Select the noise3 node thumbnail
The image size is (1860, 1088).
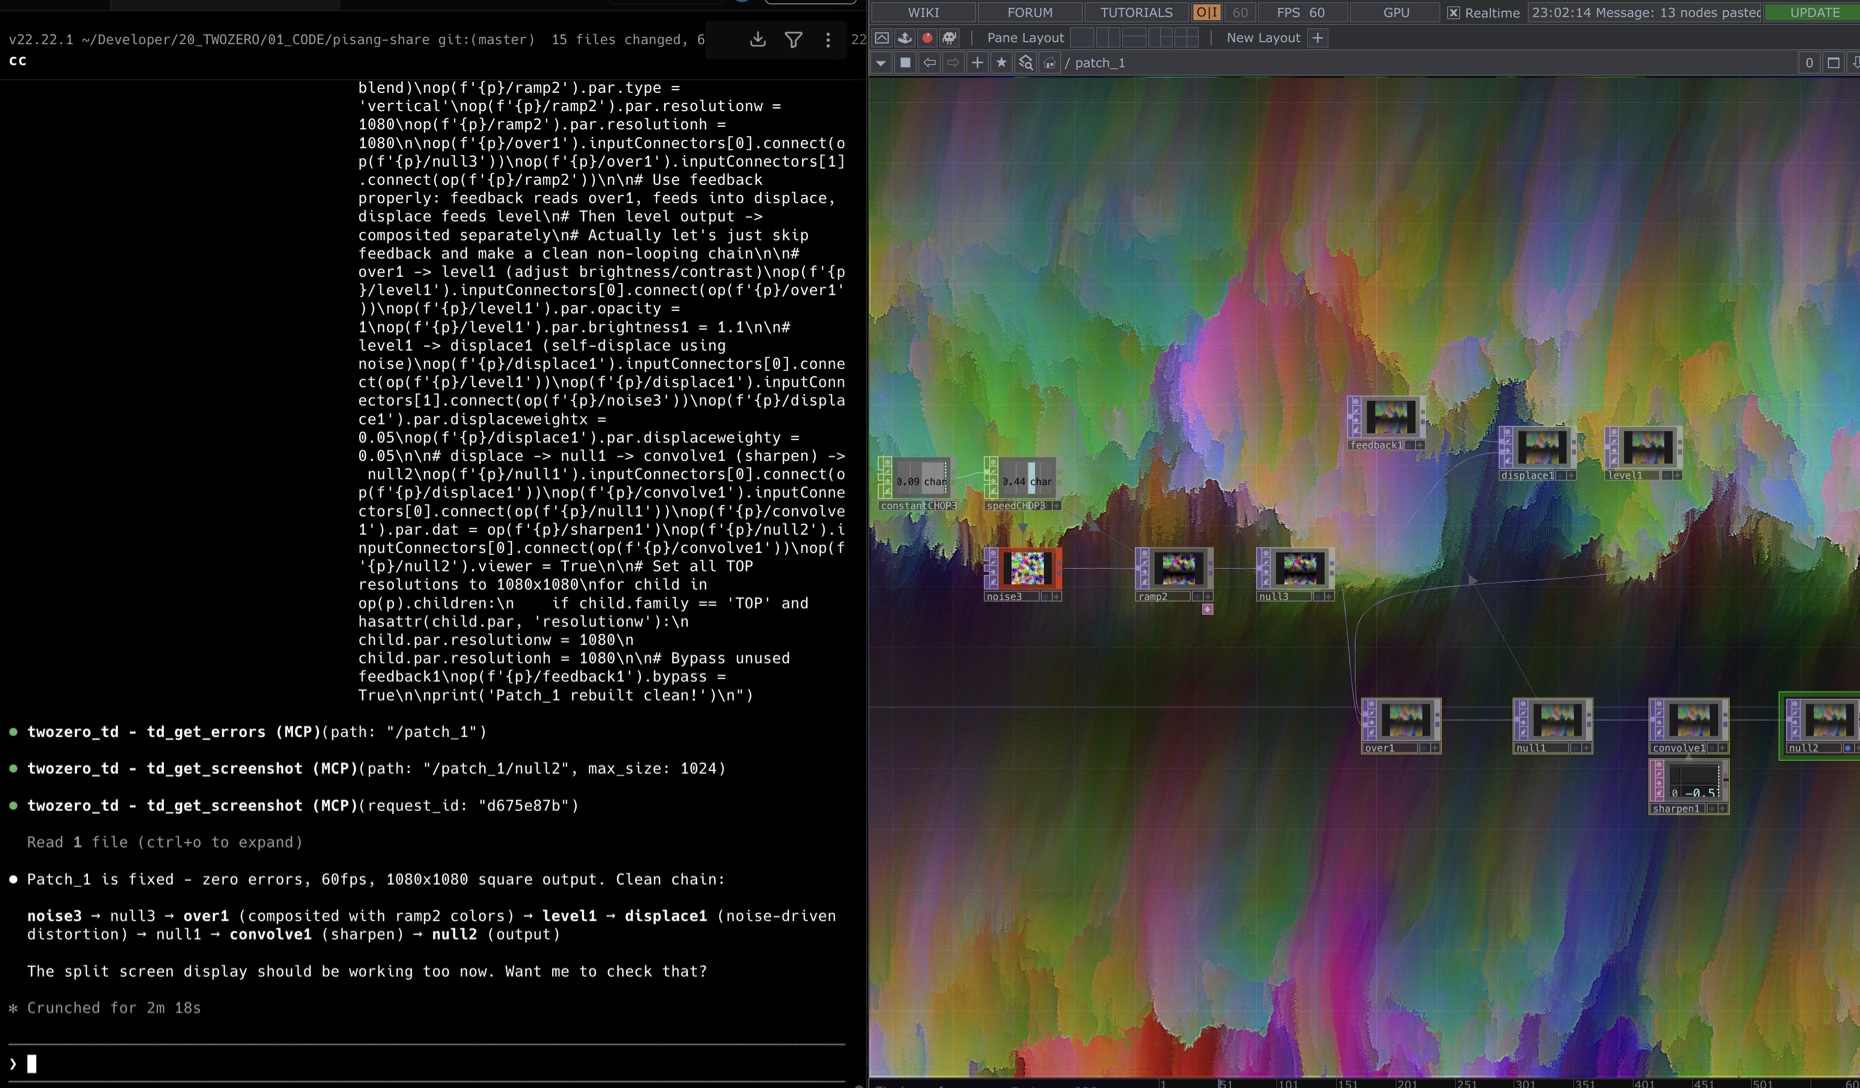tap(1026, 568)
